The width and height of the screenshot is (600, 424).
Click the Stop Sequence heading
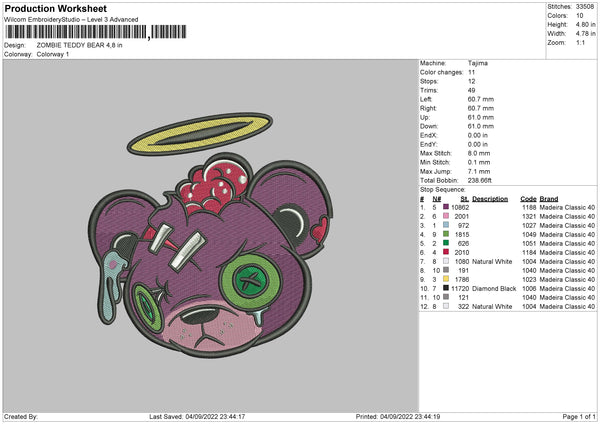[x=442, y=188]
